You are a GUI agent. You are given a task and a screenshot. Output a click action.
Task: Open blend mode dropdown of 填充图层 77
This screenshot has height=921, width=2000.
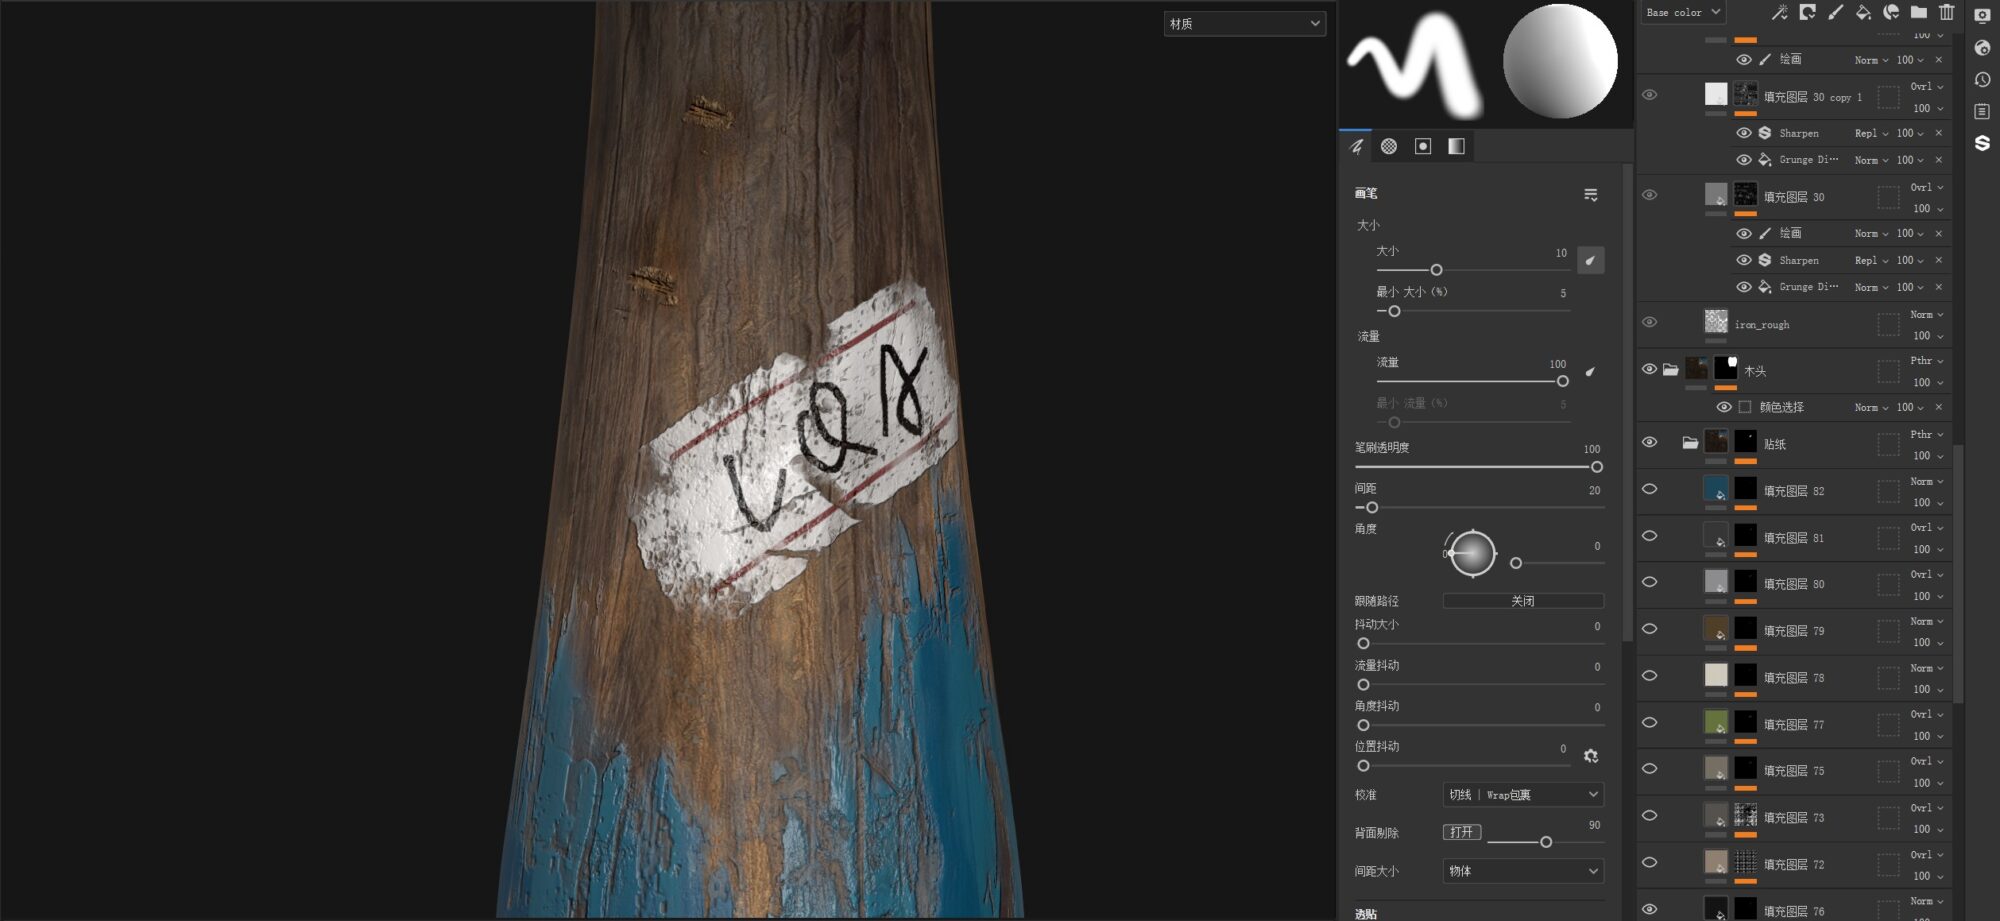[1927, 715]
